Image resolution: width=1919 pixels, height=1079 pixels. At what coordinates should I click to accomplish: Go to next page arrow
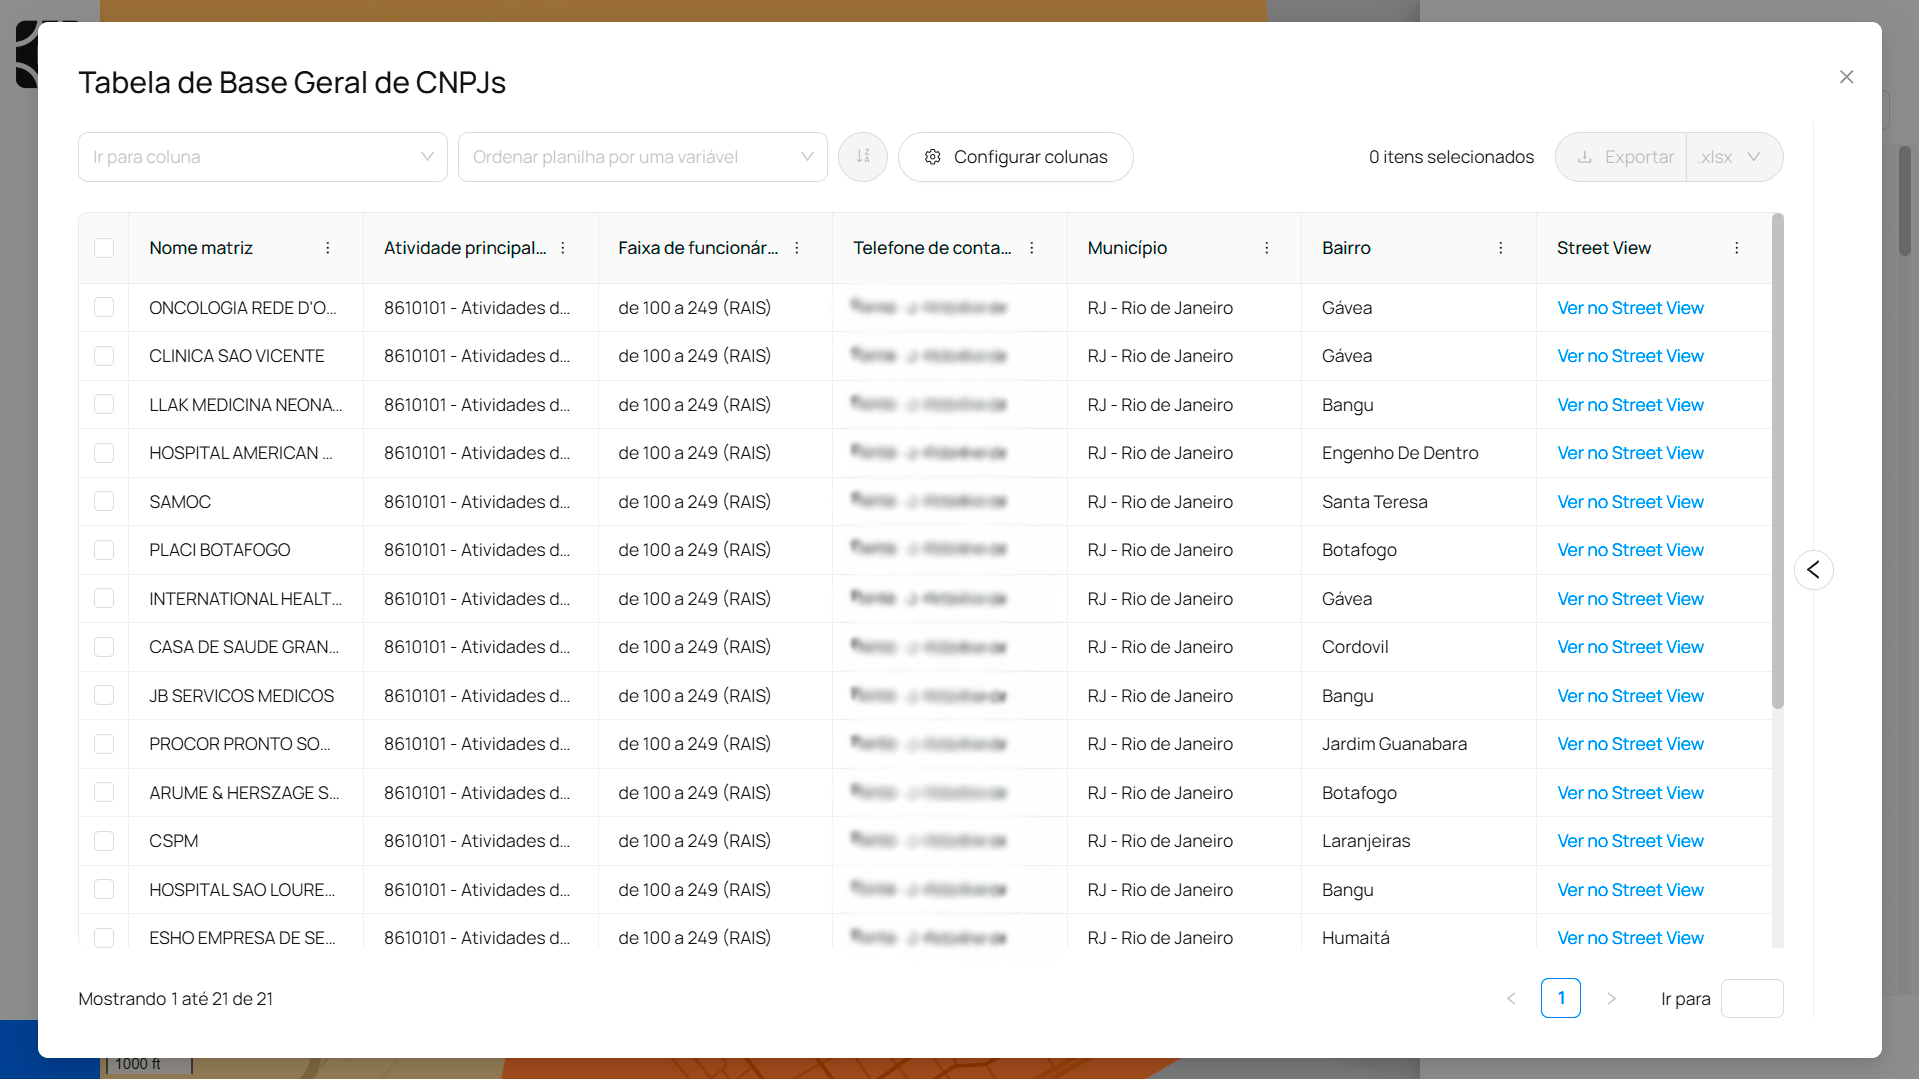(x=1611, y=998)
